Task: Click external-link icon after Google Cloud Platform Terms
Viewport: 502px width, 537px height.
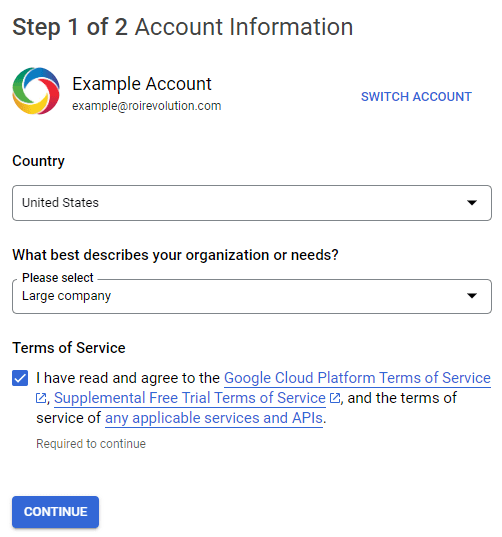Action: [x=41, y=398]
